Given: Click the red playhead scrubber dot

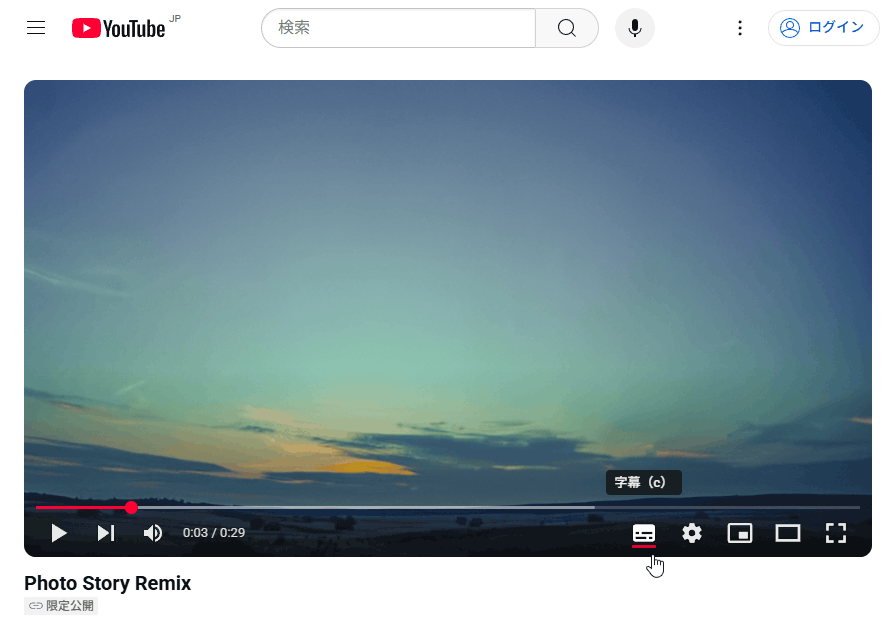Looking at the screenshot, I should coord(131,507).
